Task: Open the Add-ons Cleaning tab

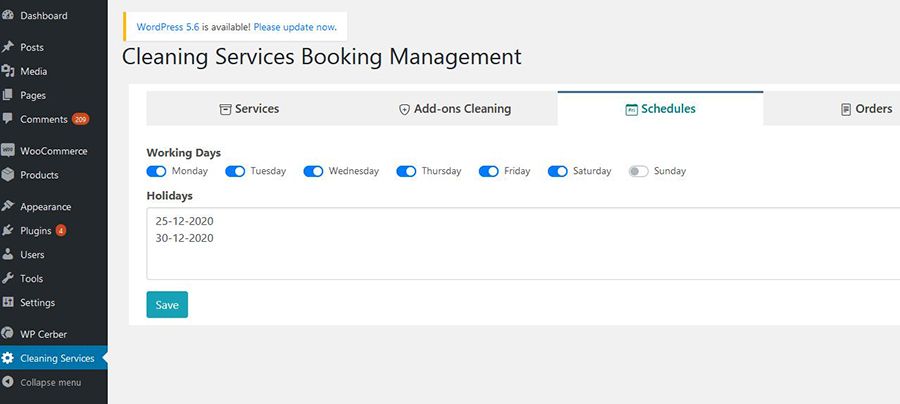Action: (455, 108)
